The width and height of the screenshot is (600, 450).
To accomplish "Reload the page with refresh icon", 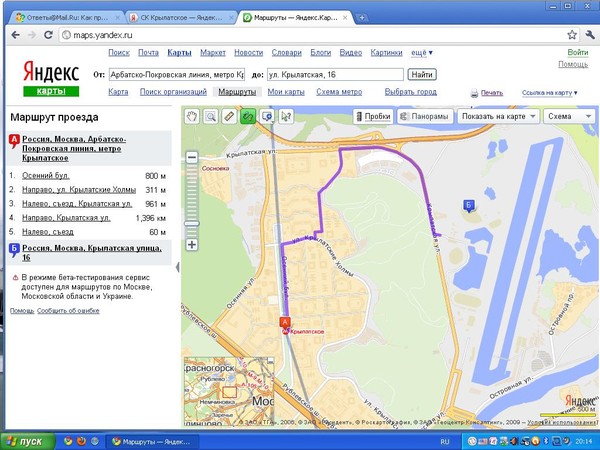I will coord(48,35).
